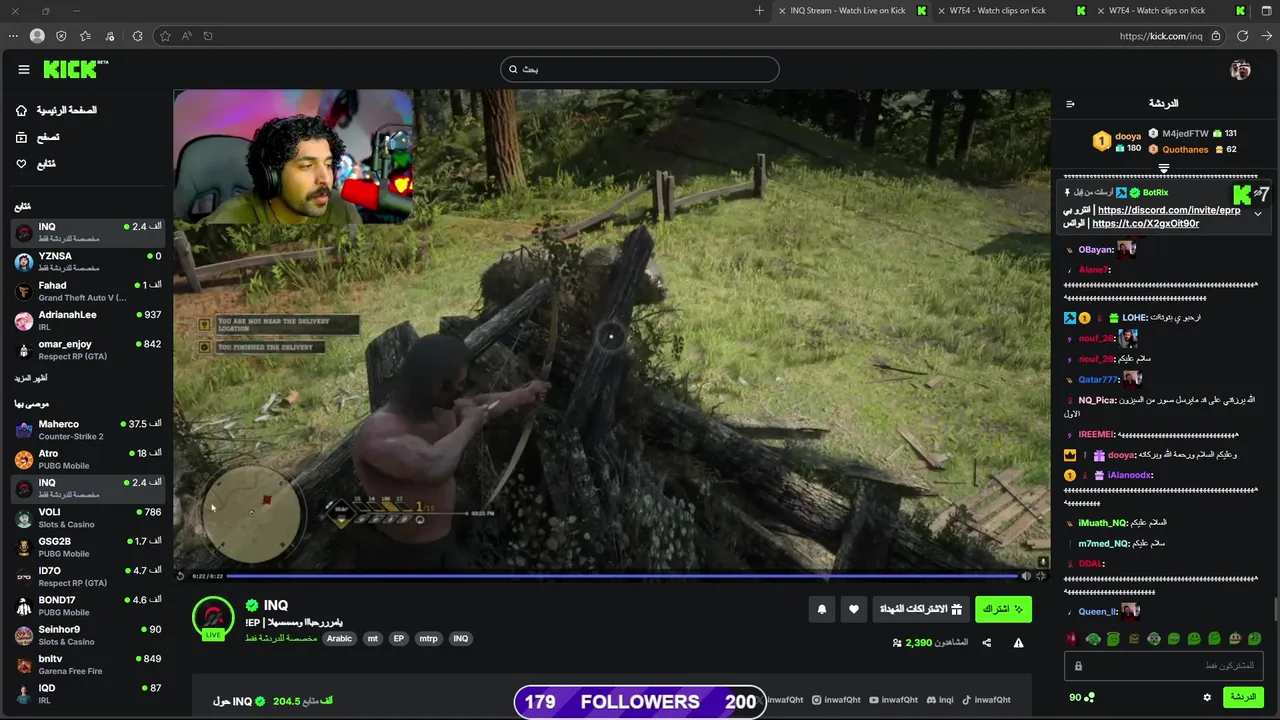Open the Kick hamburger menu

(x=24, y=69)
